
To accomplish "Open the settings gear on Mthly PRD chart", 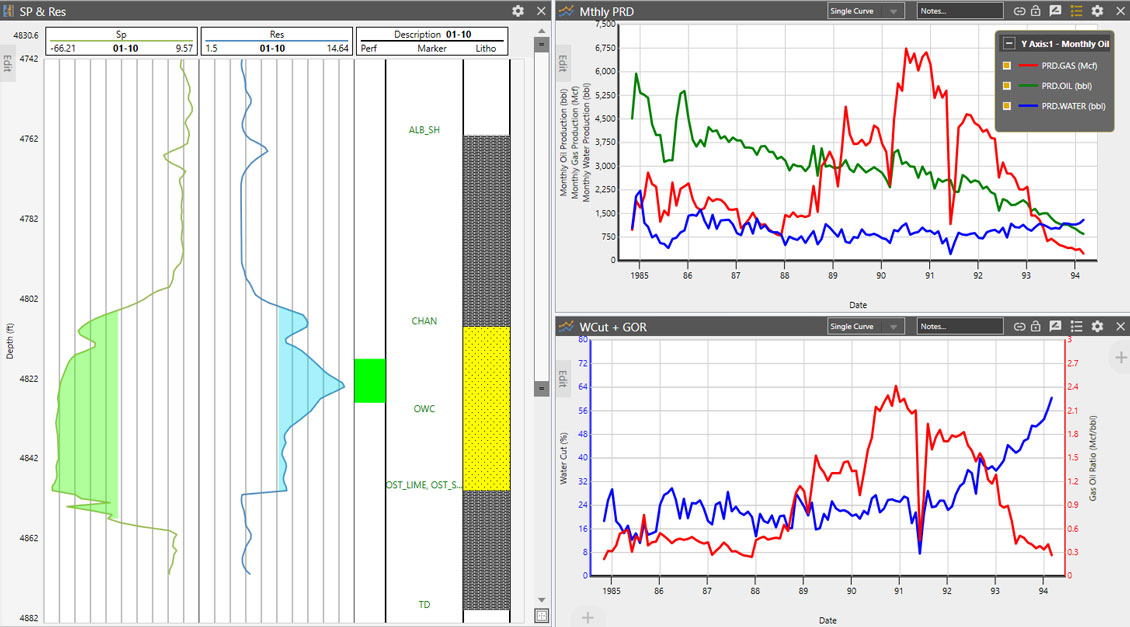I will [1096, 11].
